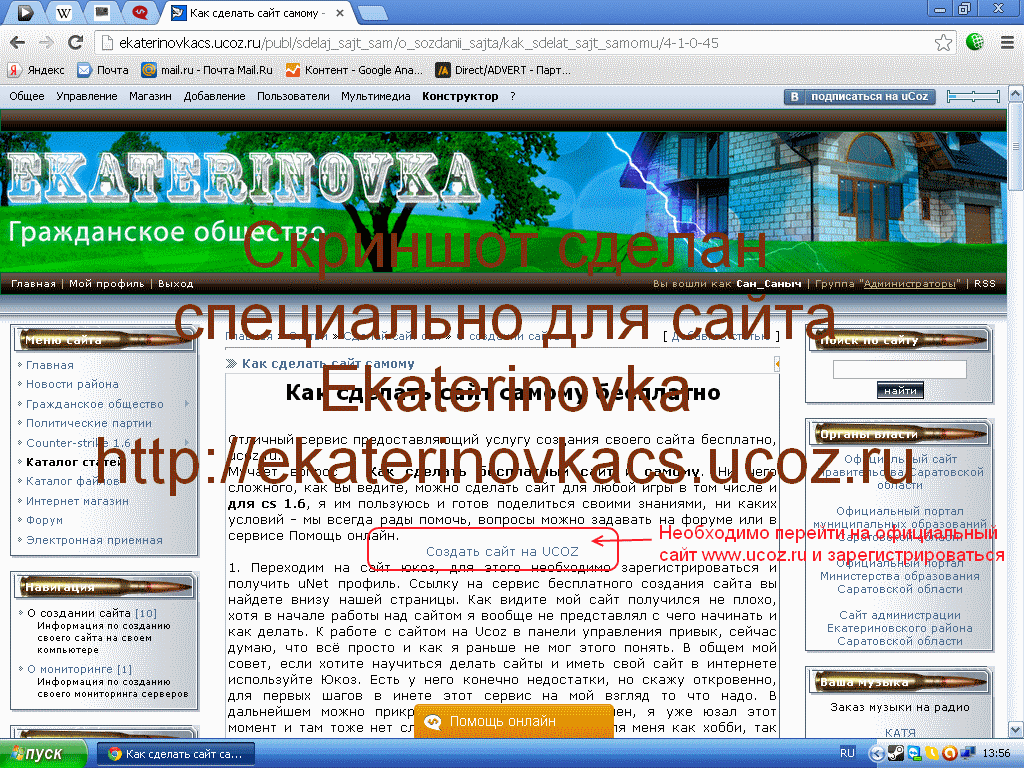
Task: Open a new browser tab
Action: point(373,13)
